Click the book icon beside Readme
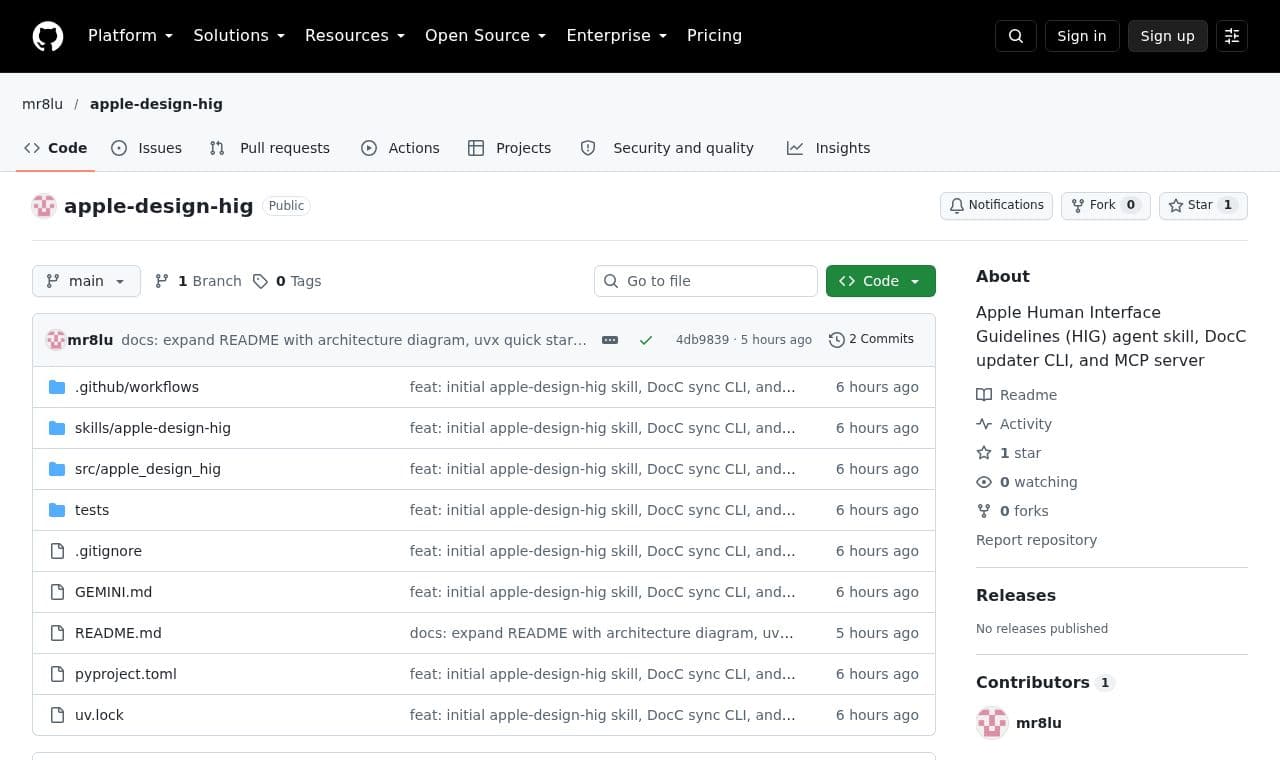This screenshot has width=1280, height=760. (x=984, y=395)
